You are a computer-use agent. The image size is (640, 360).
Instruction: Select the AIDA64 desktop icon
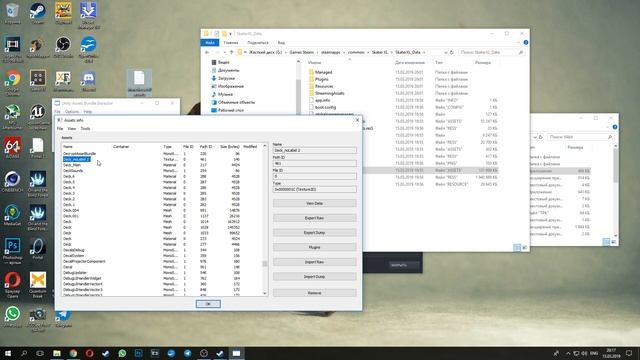[x=12, y=148]
